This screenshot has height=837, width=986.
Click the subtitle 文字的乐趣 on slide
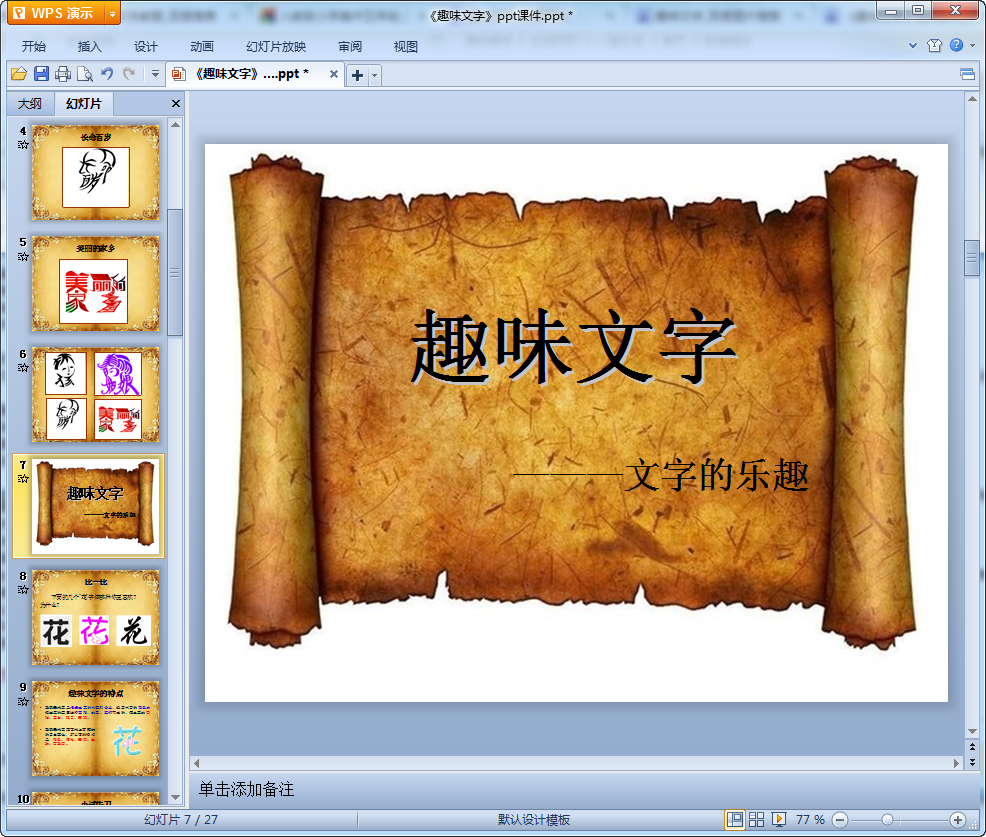pyautogui.click(x=717, y=475)
